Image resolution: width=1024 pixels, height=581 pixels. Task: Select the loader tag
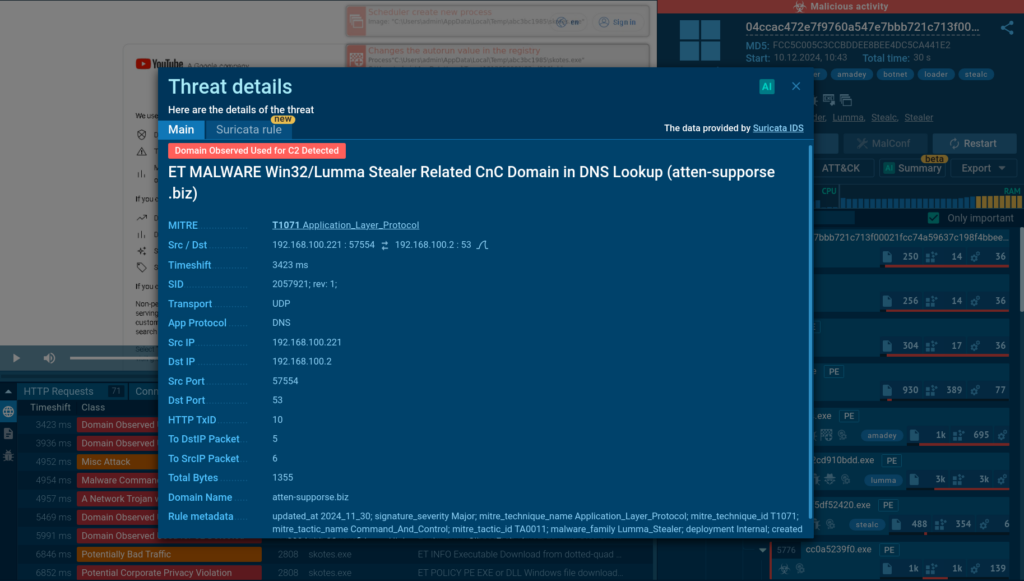[x=935, y=74]
